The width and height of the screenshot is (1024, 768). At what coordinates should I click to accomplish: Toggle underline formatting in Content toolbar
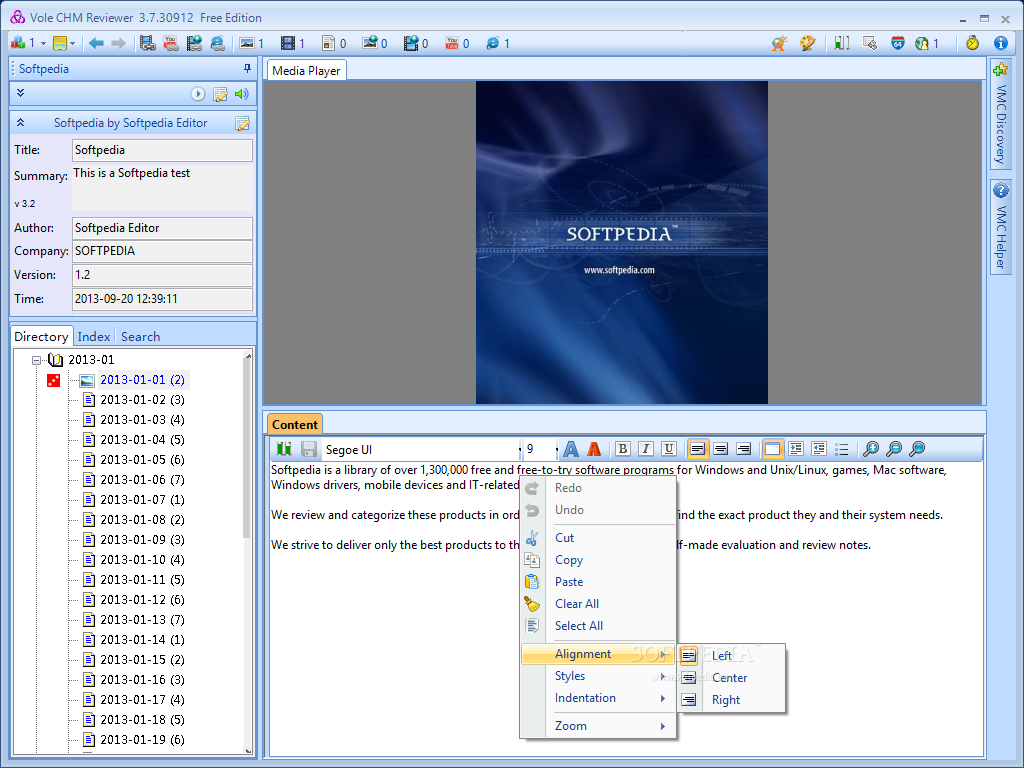[668, 449]
